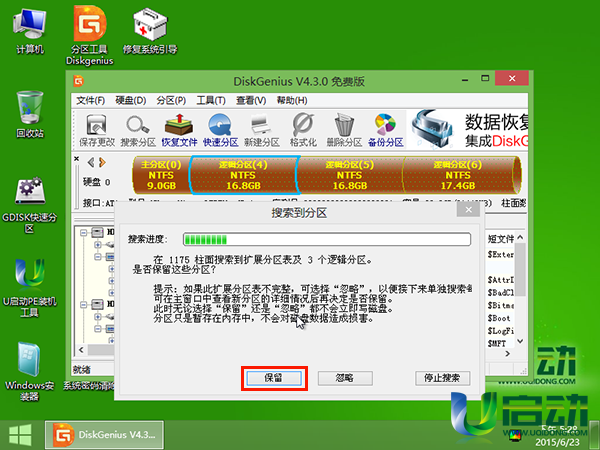Image resolution: width=600 pixels, height=450 pixels.
Task: Click the 忽略 (Ignore) button
Action: pyautogui.click(x=345, y=378)
